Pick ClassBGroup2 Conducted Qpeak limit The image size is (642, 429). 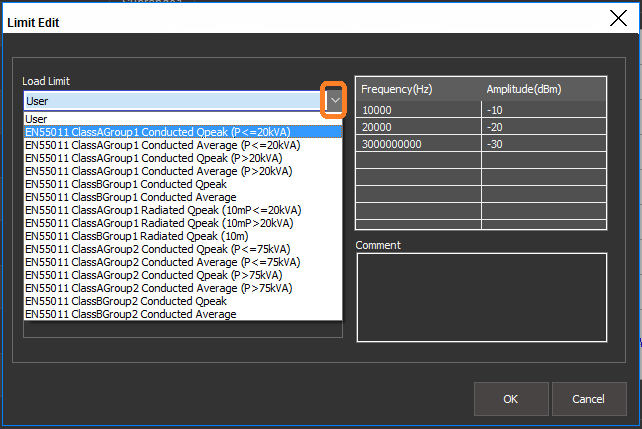(125, 301)
